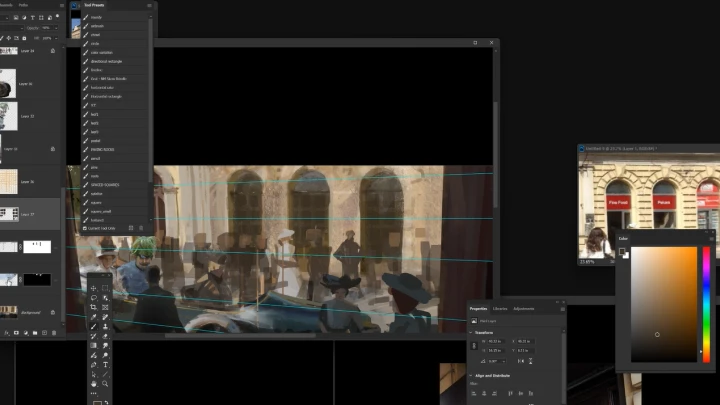Collapse the Transform section in Properties
Screen dimensions: 720x405
pos(471,332)
